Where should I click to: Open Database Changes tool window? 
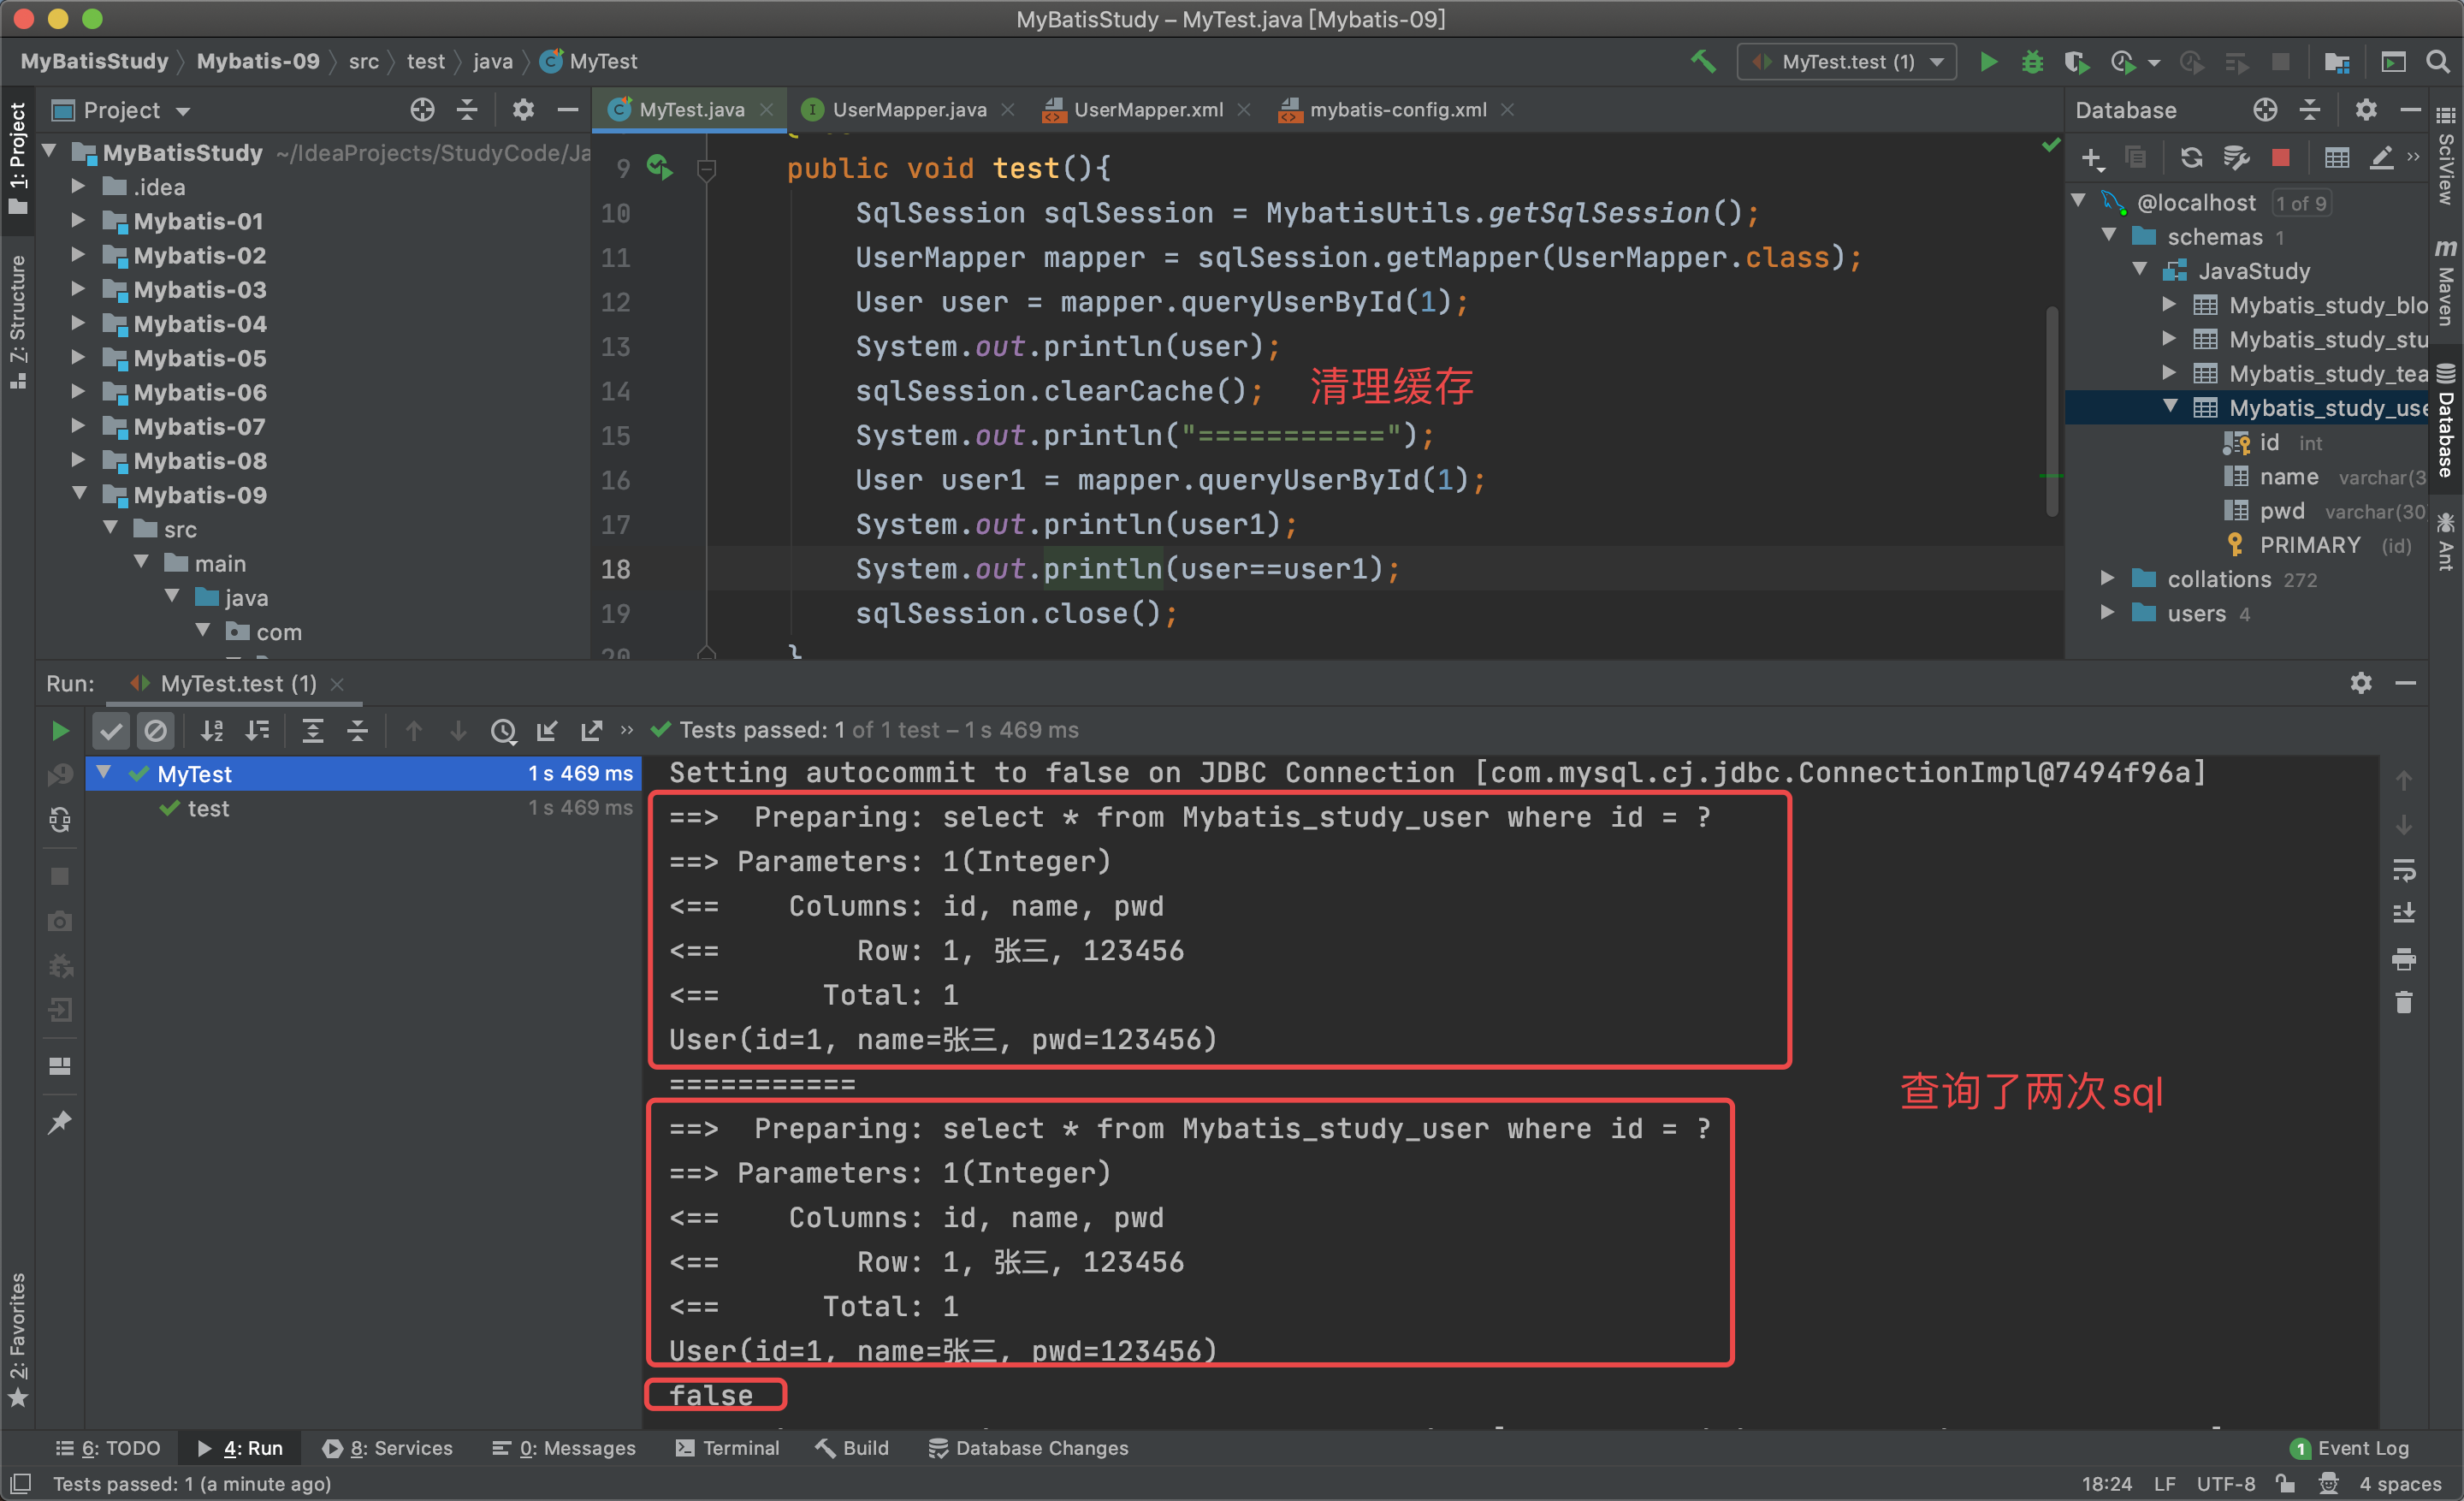[x=1028, y=1447]
